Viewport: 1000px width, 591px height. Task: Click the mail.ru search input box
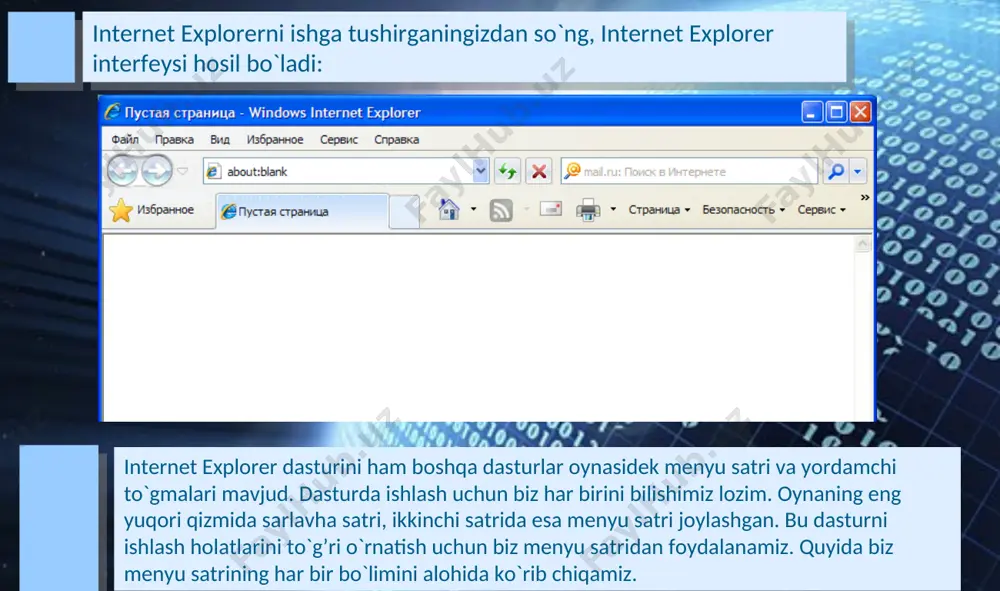689,171
